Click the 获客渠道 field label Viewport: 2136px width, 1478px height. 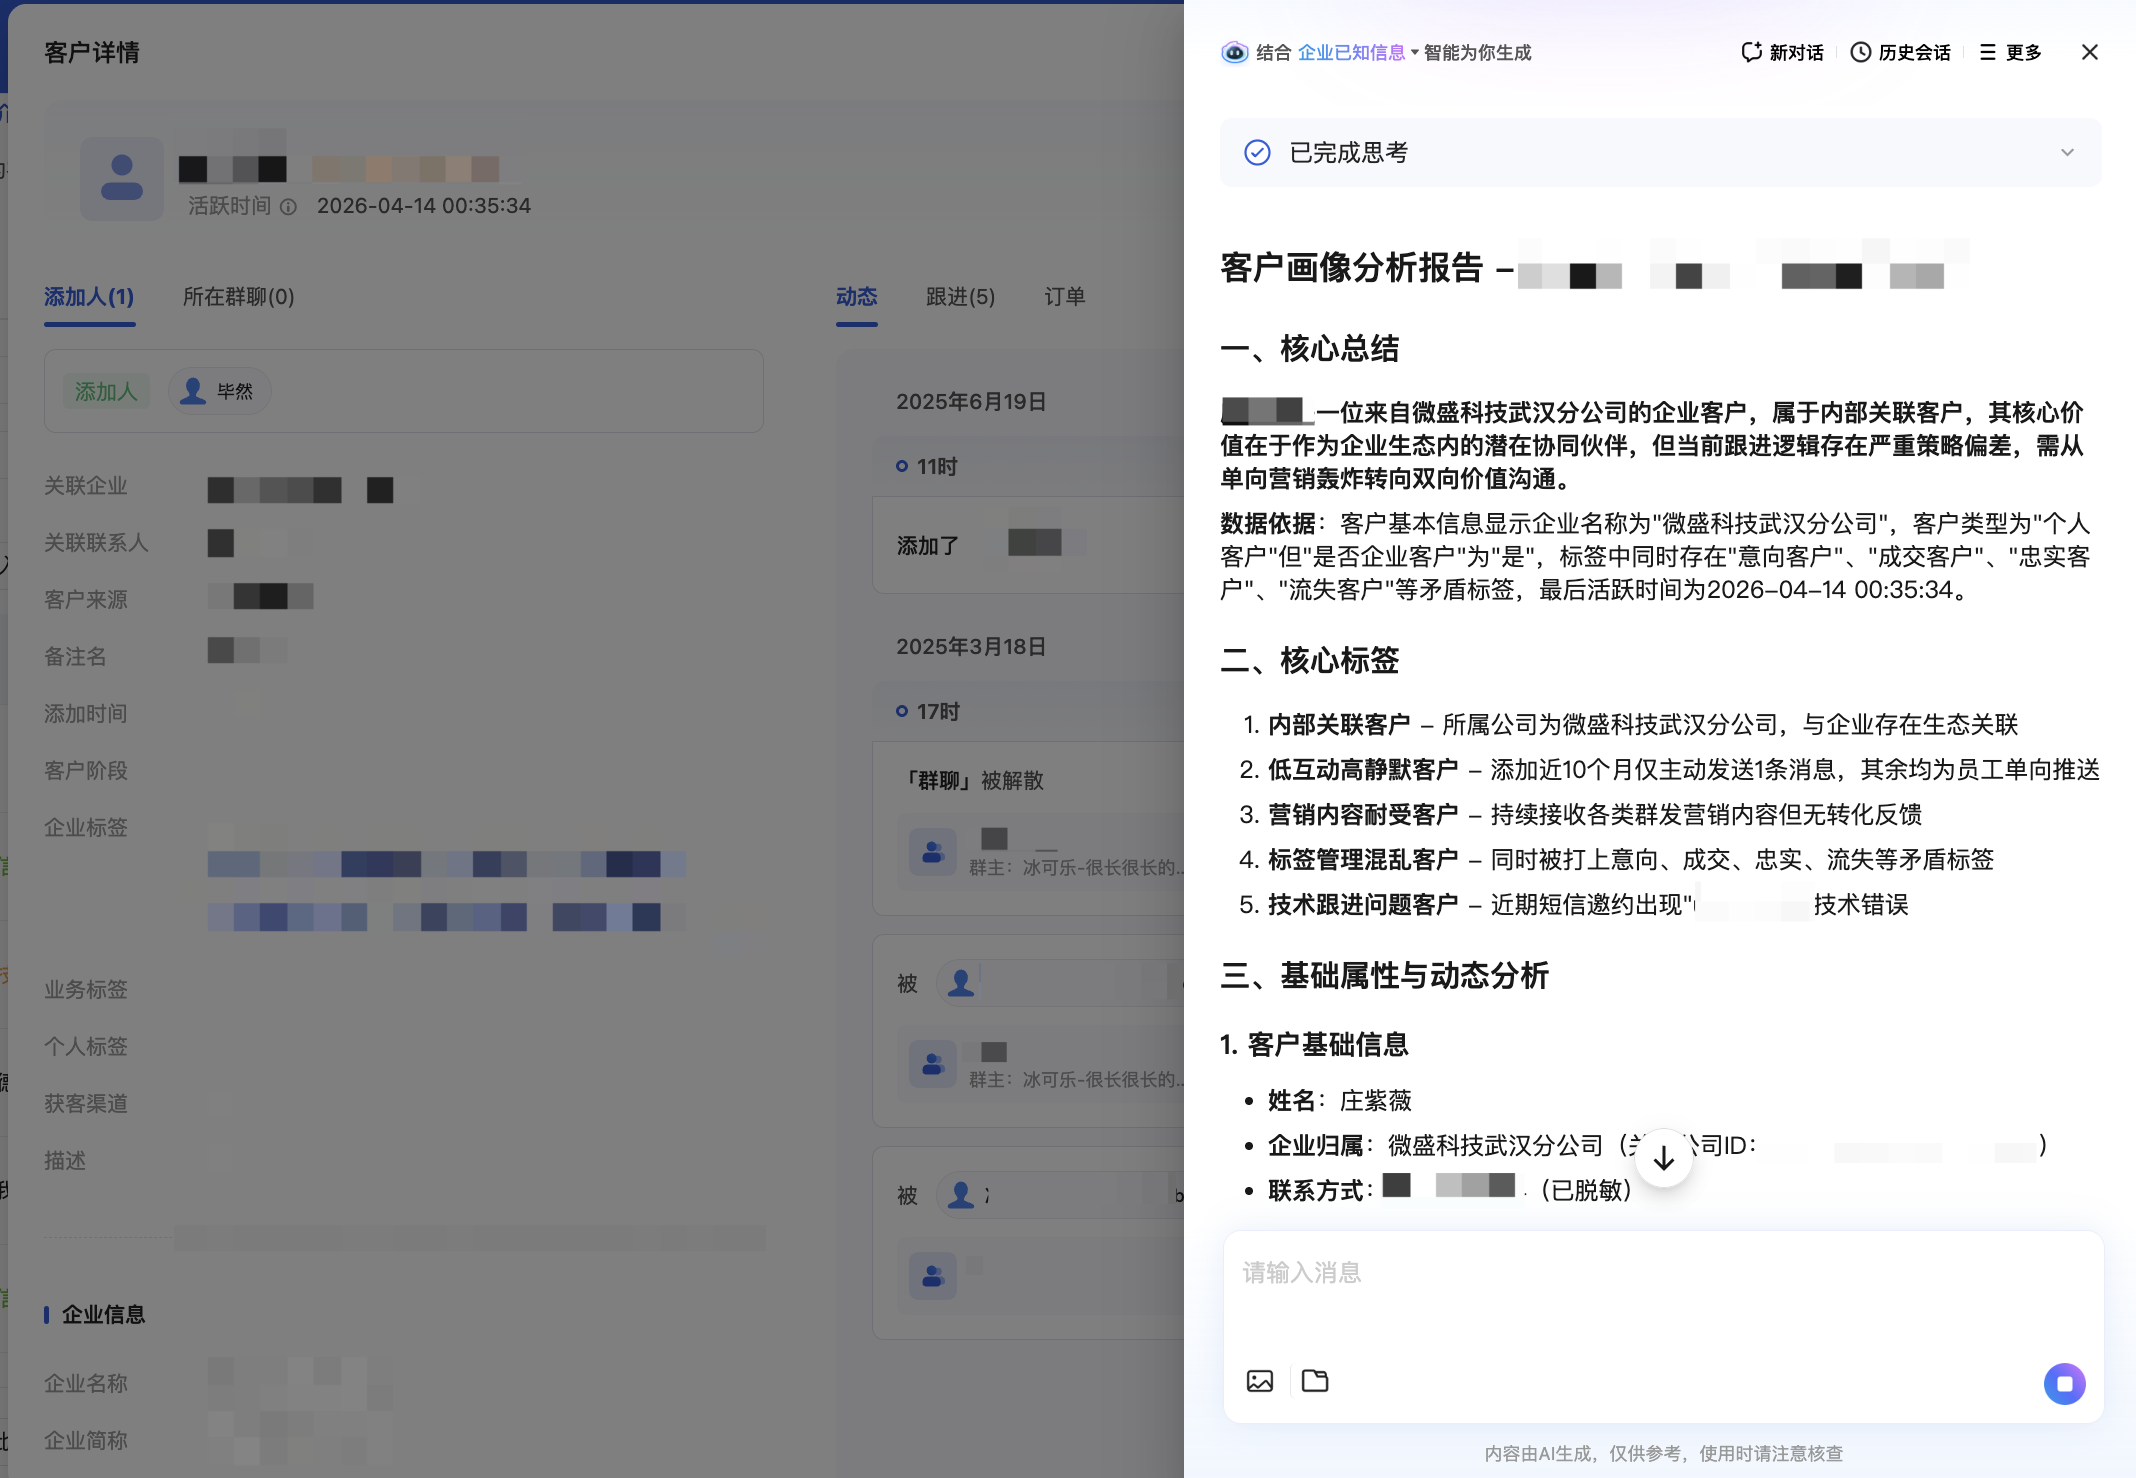[x=86, y=1103]
